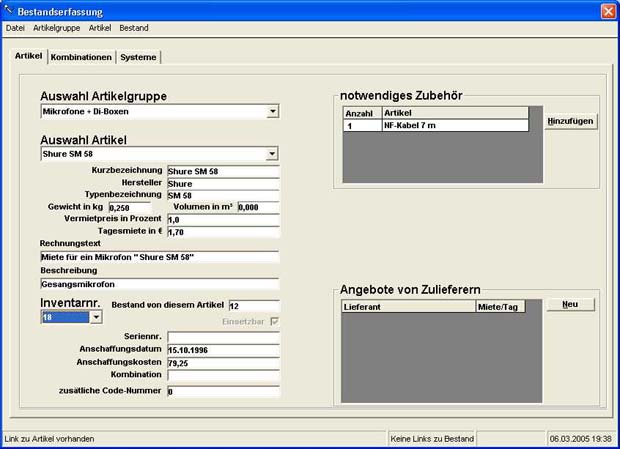Switch to the Kombinationen tab

pos(81,57)
